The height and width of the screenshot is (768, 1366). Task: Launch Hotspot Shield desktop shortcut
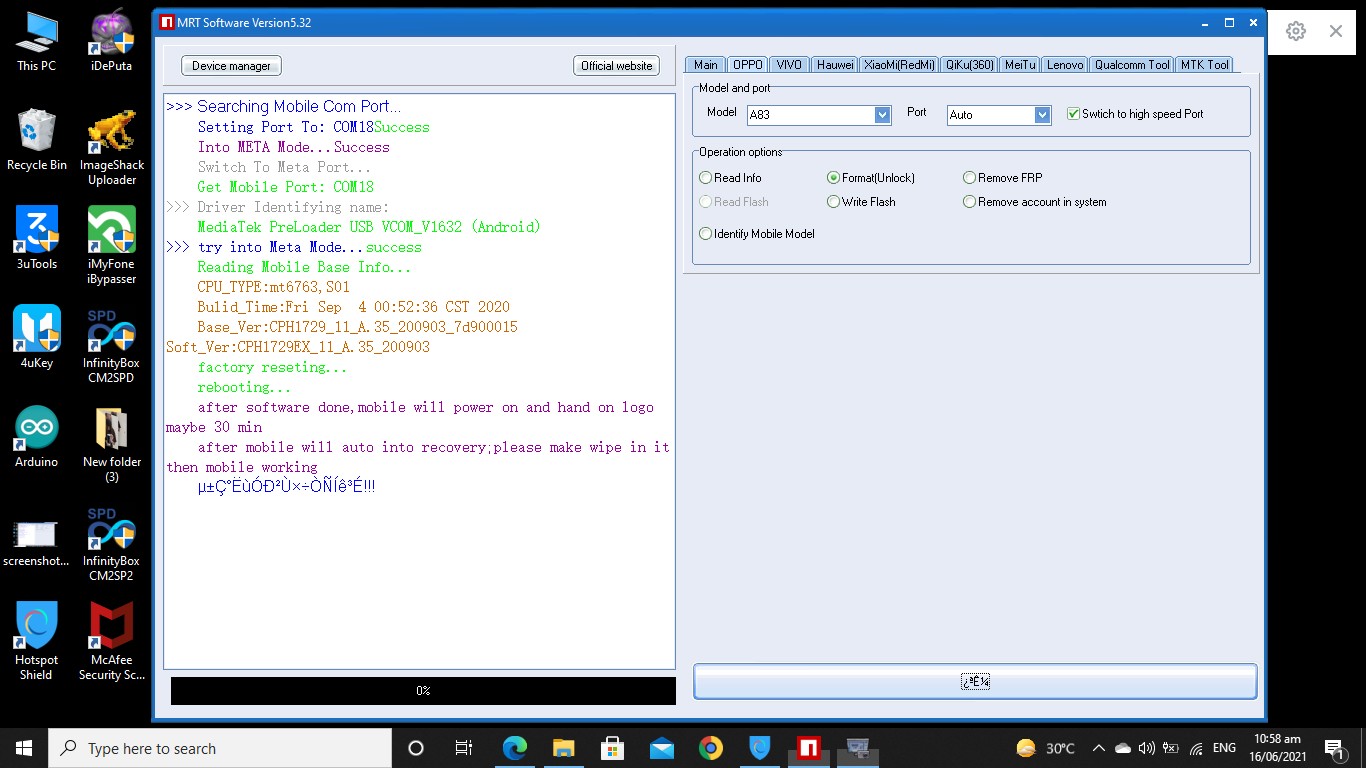(37, 642)
